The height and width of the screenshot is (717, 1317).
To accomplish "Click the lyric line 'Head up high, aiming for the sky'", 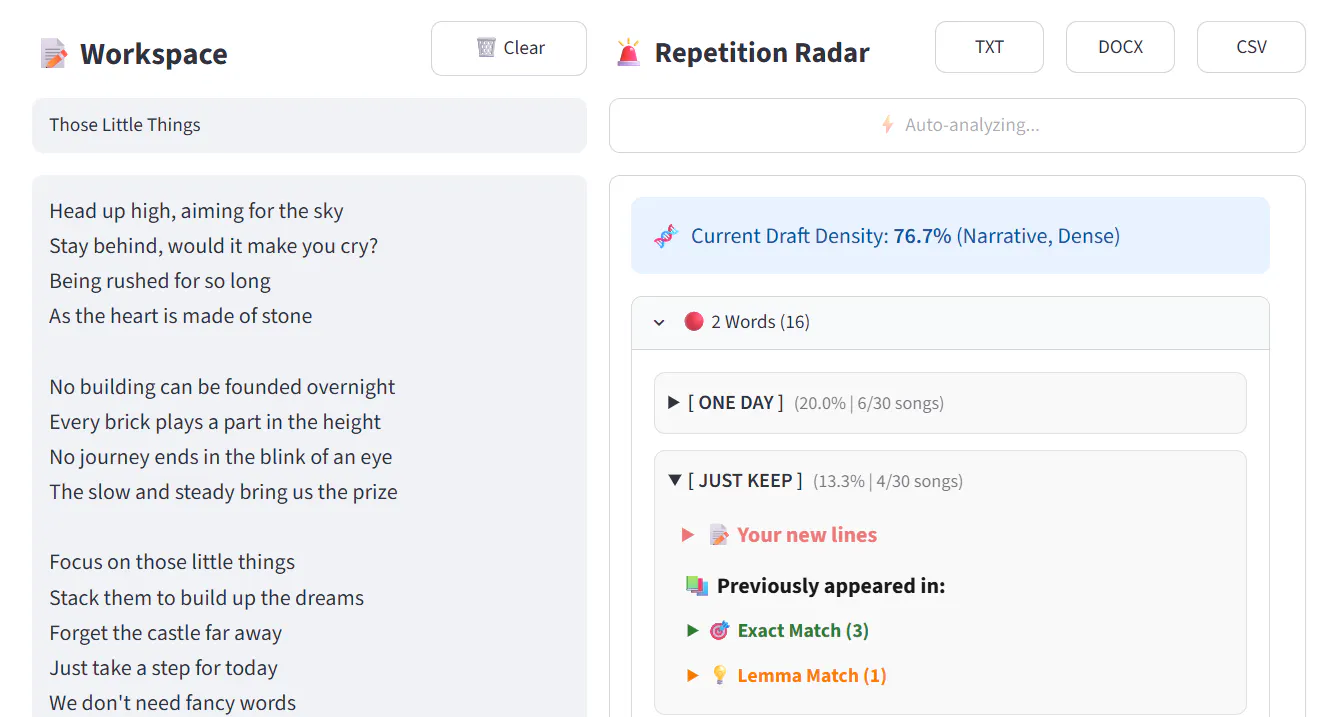I will (x=196, y=211).
